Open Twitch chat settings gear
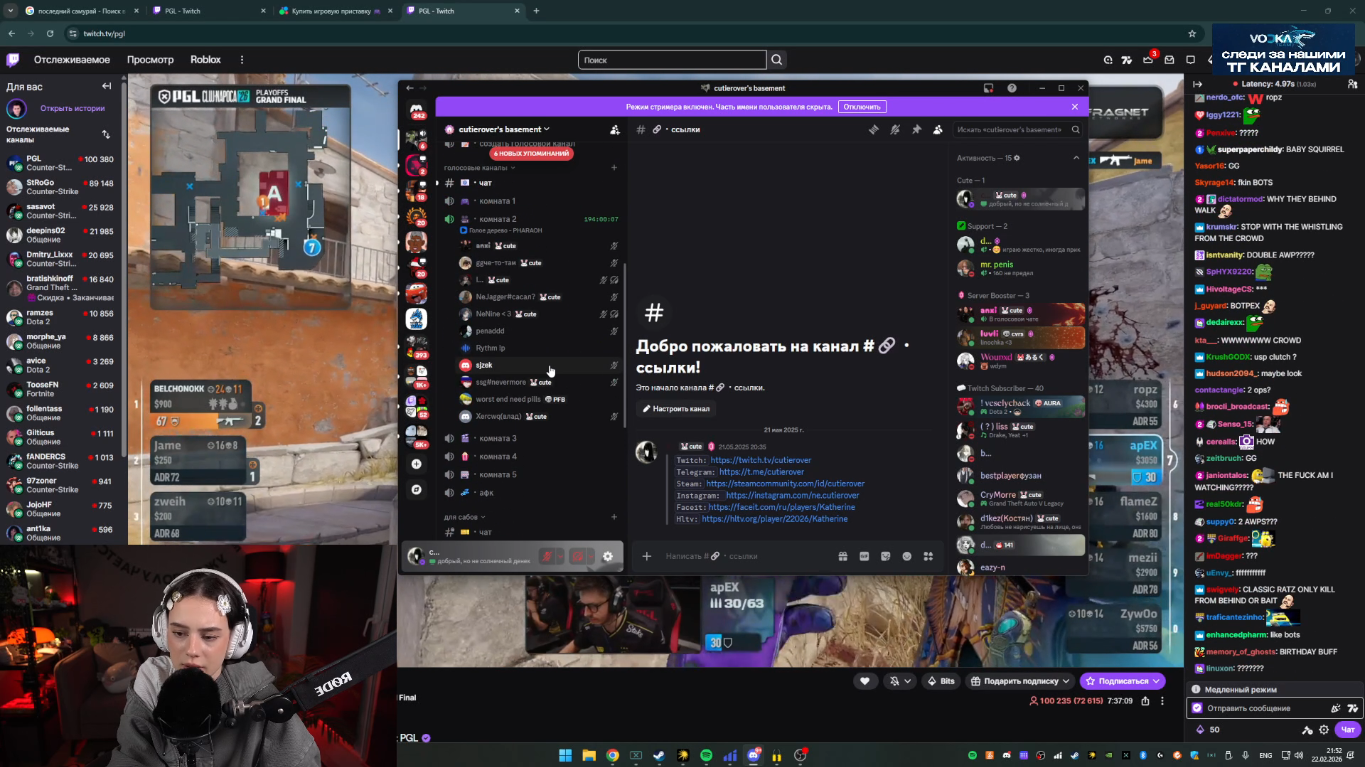 [1324, 730]
